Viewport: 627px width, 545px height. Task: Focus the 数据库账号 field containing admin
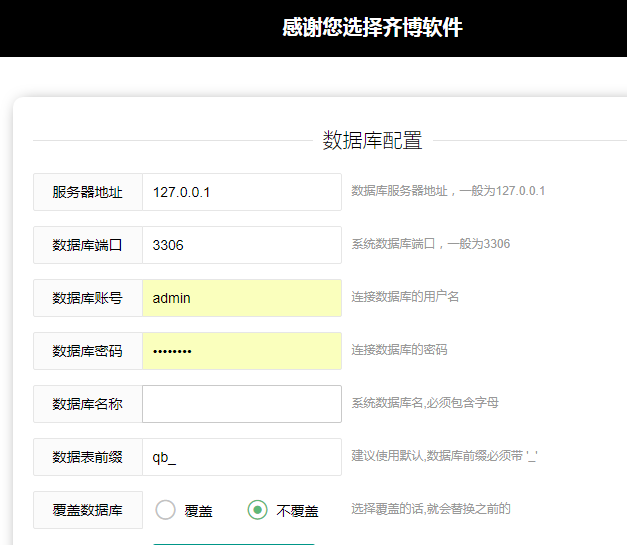(241, 298)
